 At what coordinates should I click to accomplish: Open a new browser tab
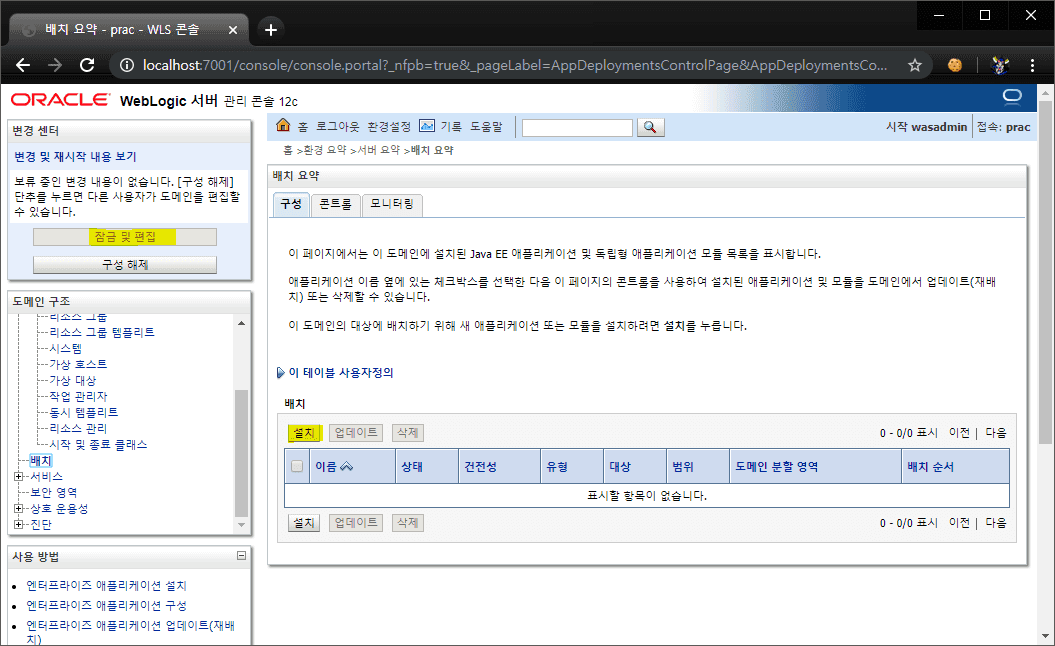point(270,30)
